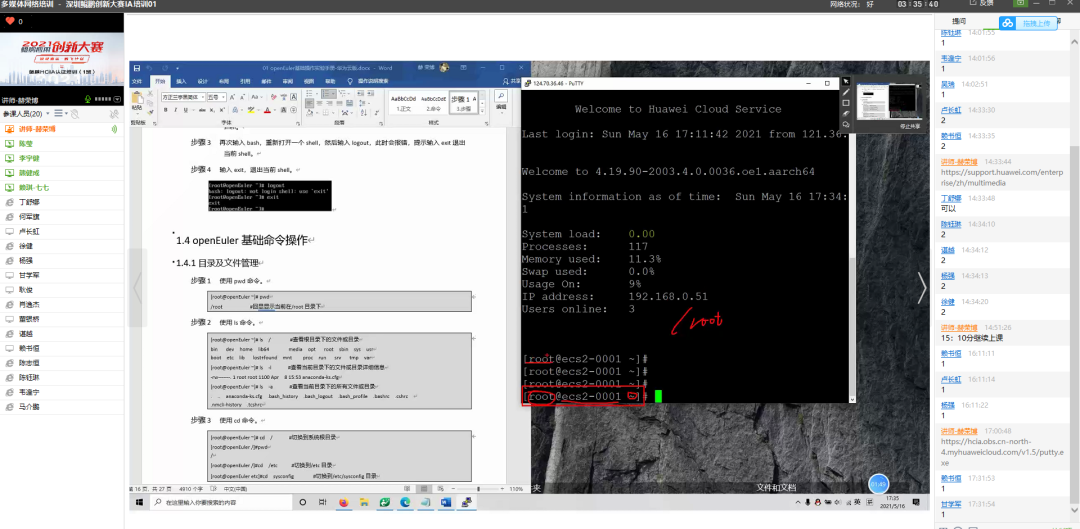Click the blue cloud upload icon
The height and width of the screenshot is (529, 1080).
[x=1008, y=23]
